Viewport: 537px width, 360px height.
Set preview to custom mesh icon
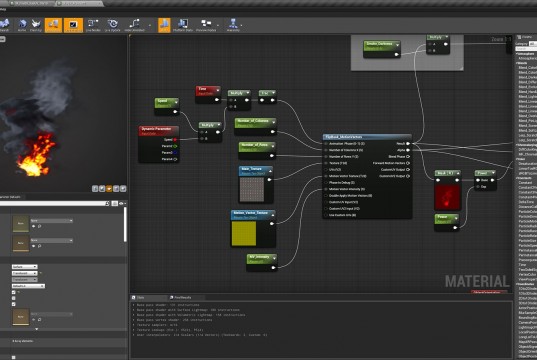pos(123,189)
